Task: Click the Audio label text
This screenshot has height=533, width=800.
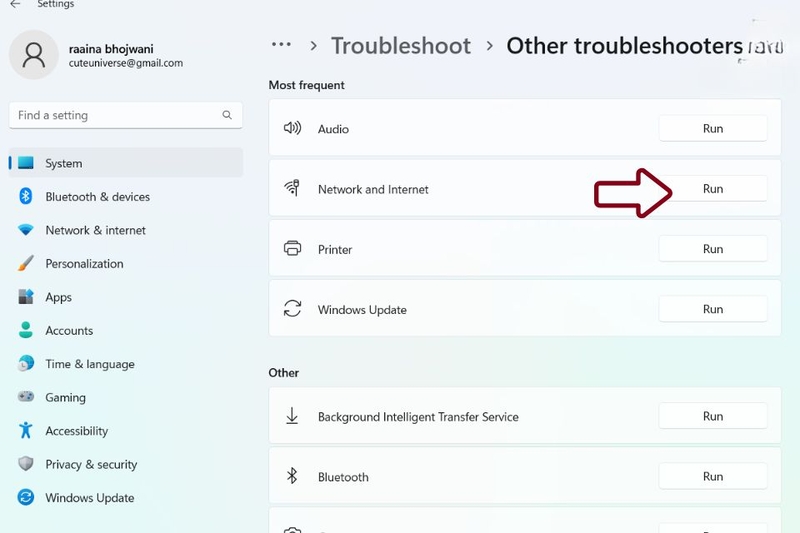Action: (333, 129)
